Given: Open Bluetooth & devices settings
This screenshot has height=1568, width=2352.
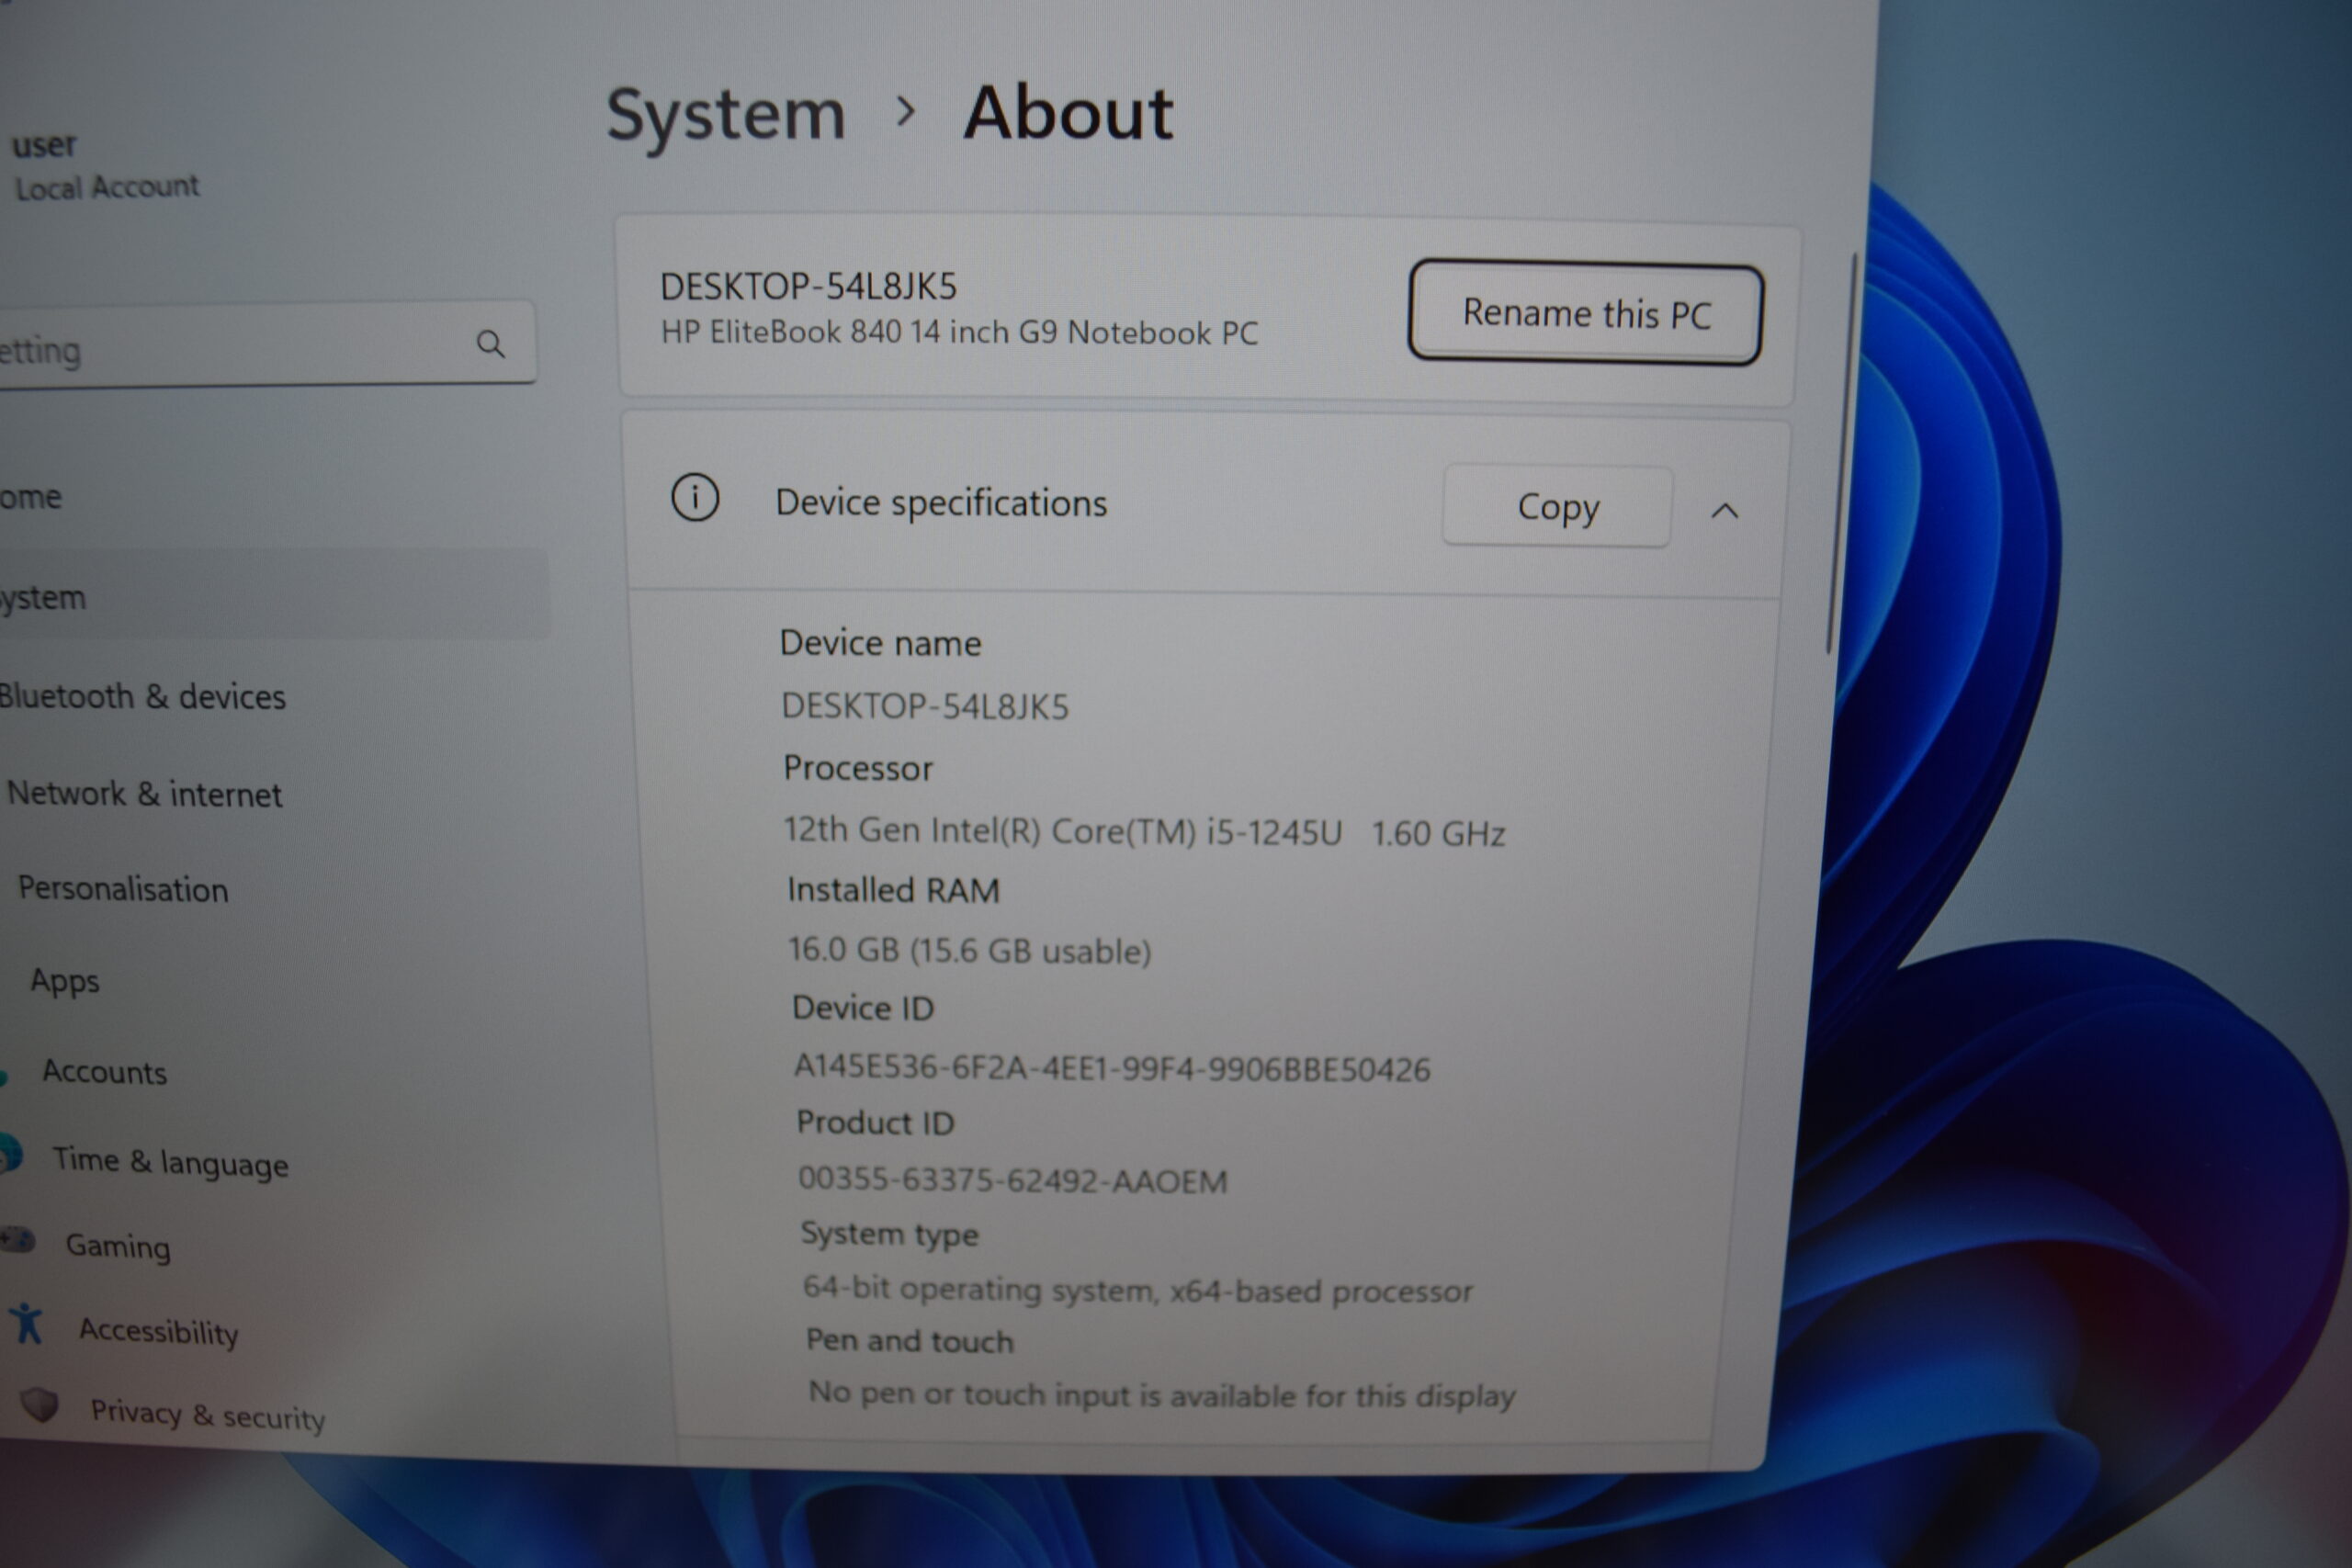Looking at the screenshot, I should [x=143, y=696].
